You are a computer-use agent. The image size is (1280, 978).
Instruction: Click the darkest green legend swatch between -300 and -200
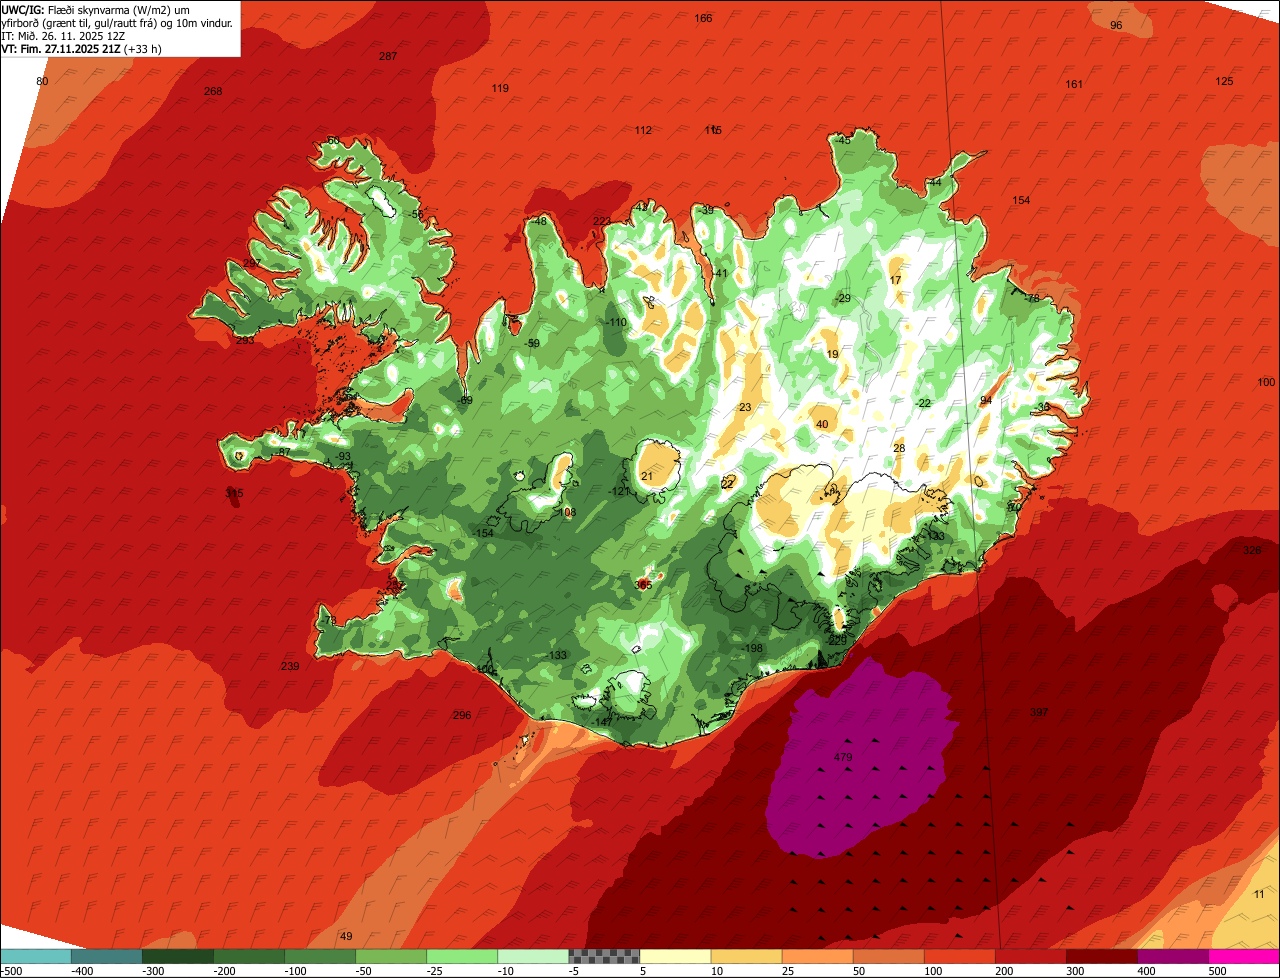[x=178, y=956]
